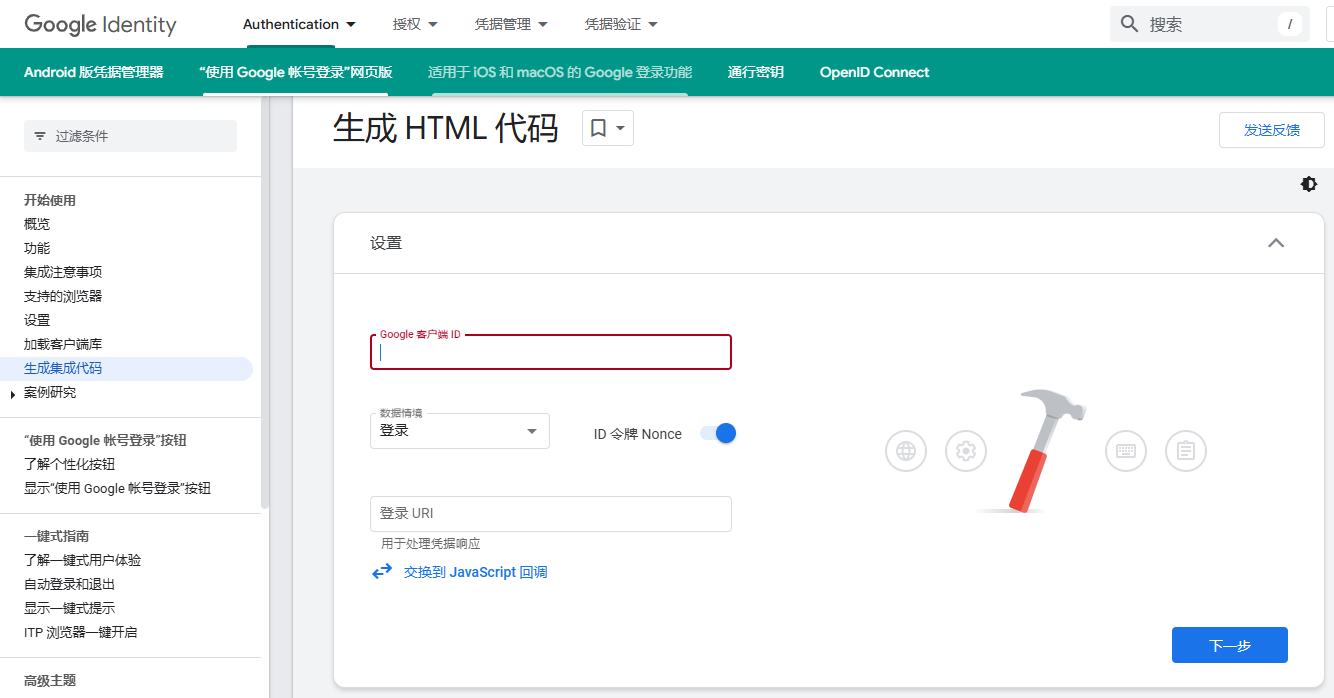Open 自动登录和退出 in sidebar
1334x698 pixels.
pyautogui.click(x=69, y=584)
